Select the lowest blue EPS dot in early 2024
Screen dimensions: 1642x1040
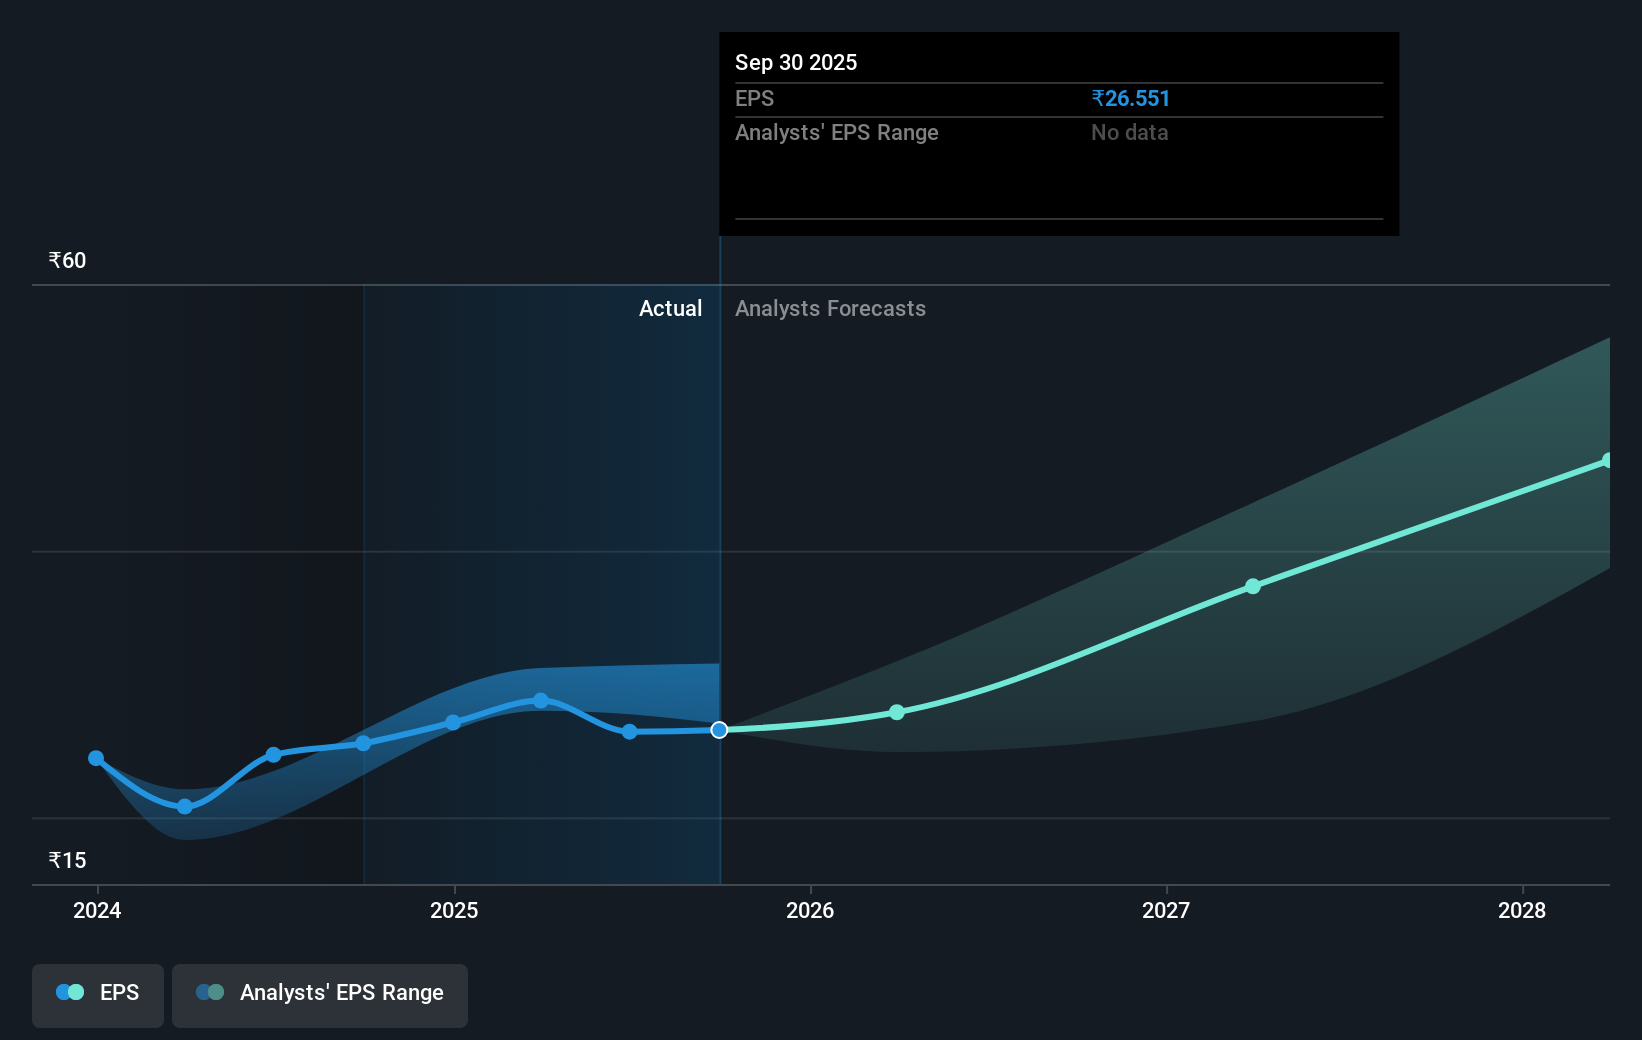185,806
